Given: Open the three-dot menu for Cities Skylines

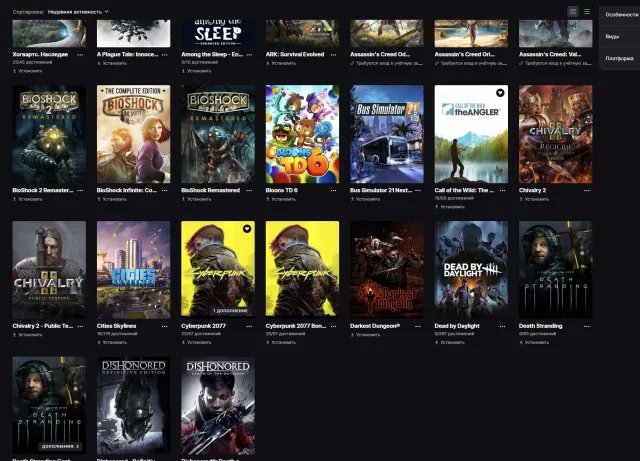Looking at the screenshot, I should pyautogui.click(x=164, y=326).
